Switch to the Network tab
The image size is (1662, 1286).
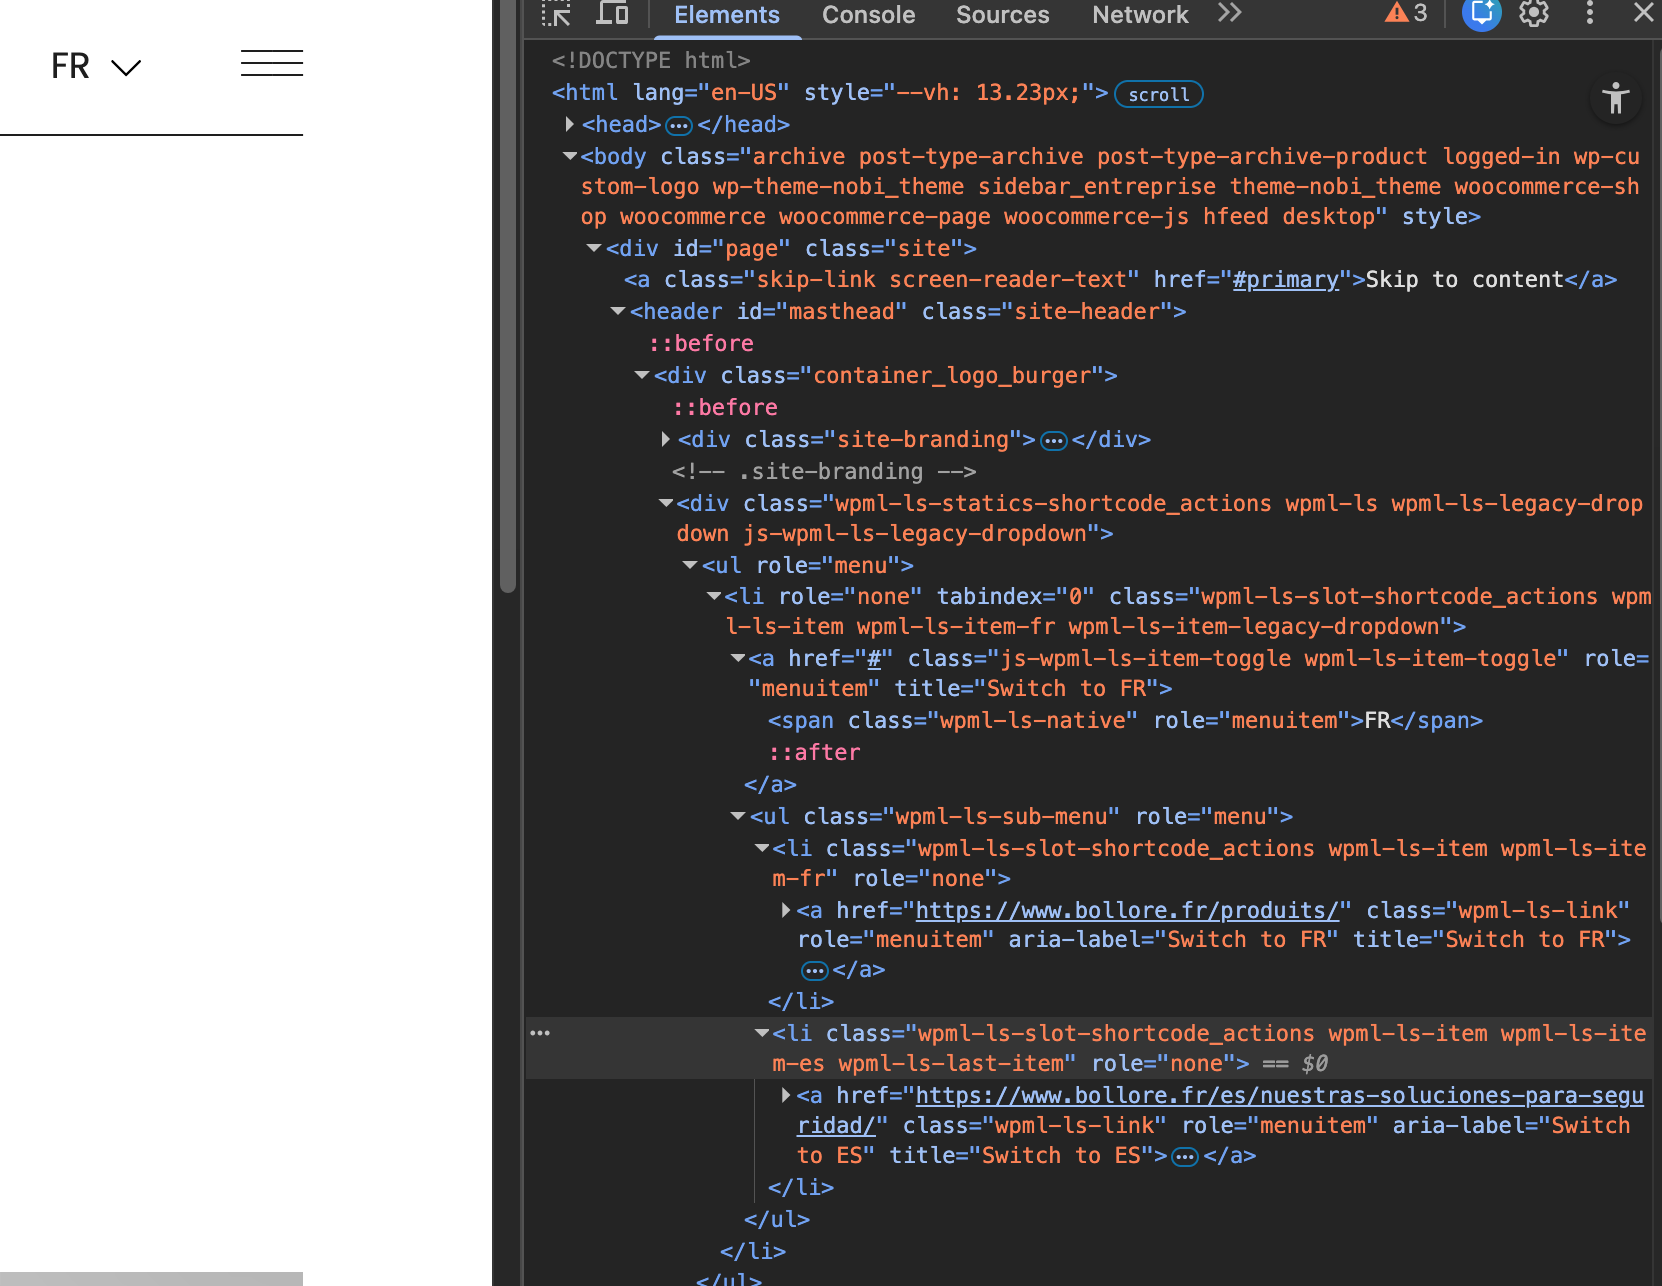tap(1140, 15)
